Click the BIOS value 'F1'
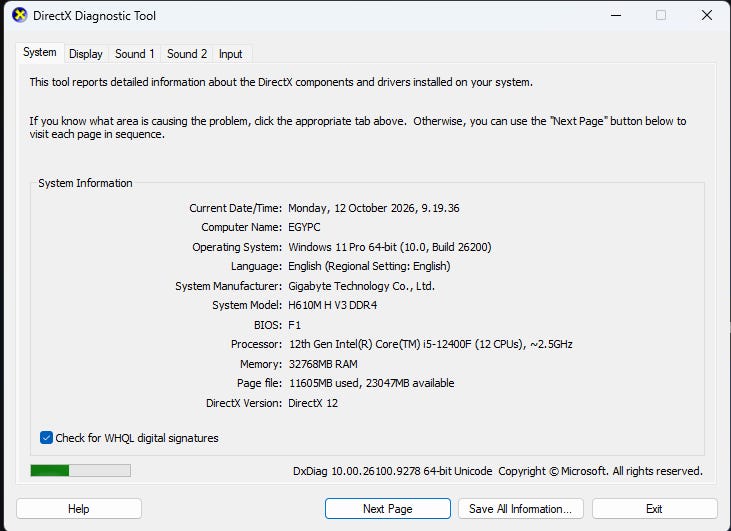 pos(295,325)
